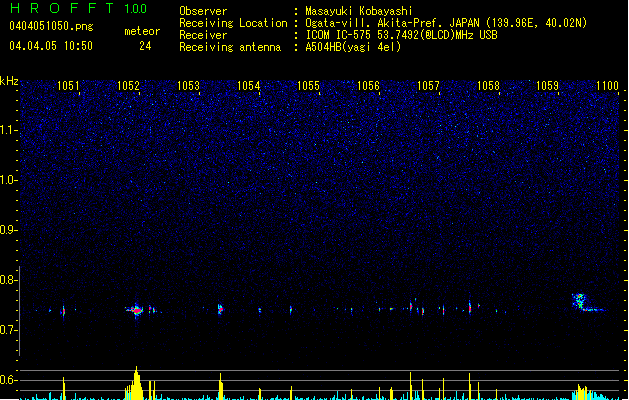This screenshot has width=629, height=400.
Task: Click the A504HB(yagi 4el) antenna text
Action: [x=353, y=47]
